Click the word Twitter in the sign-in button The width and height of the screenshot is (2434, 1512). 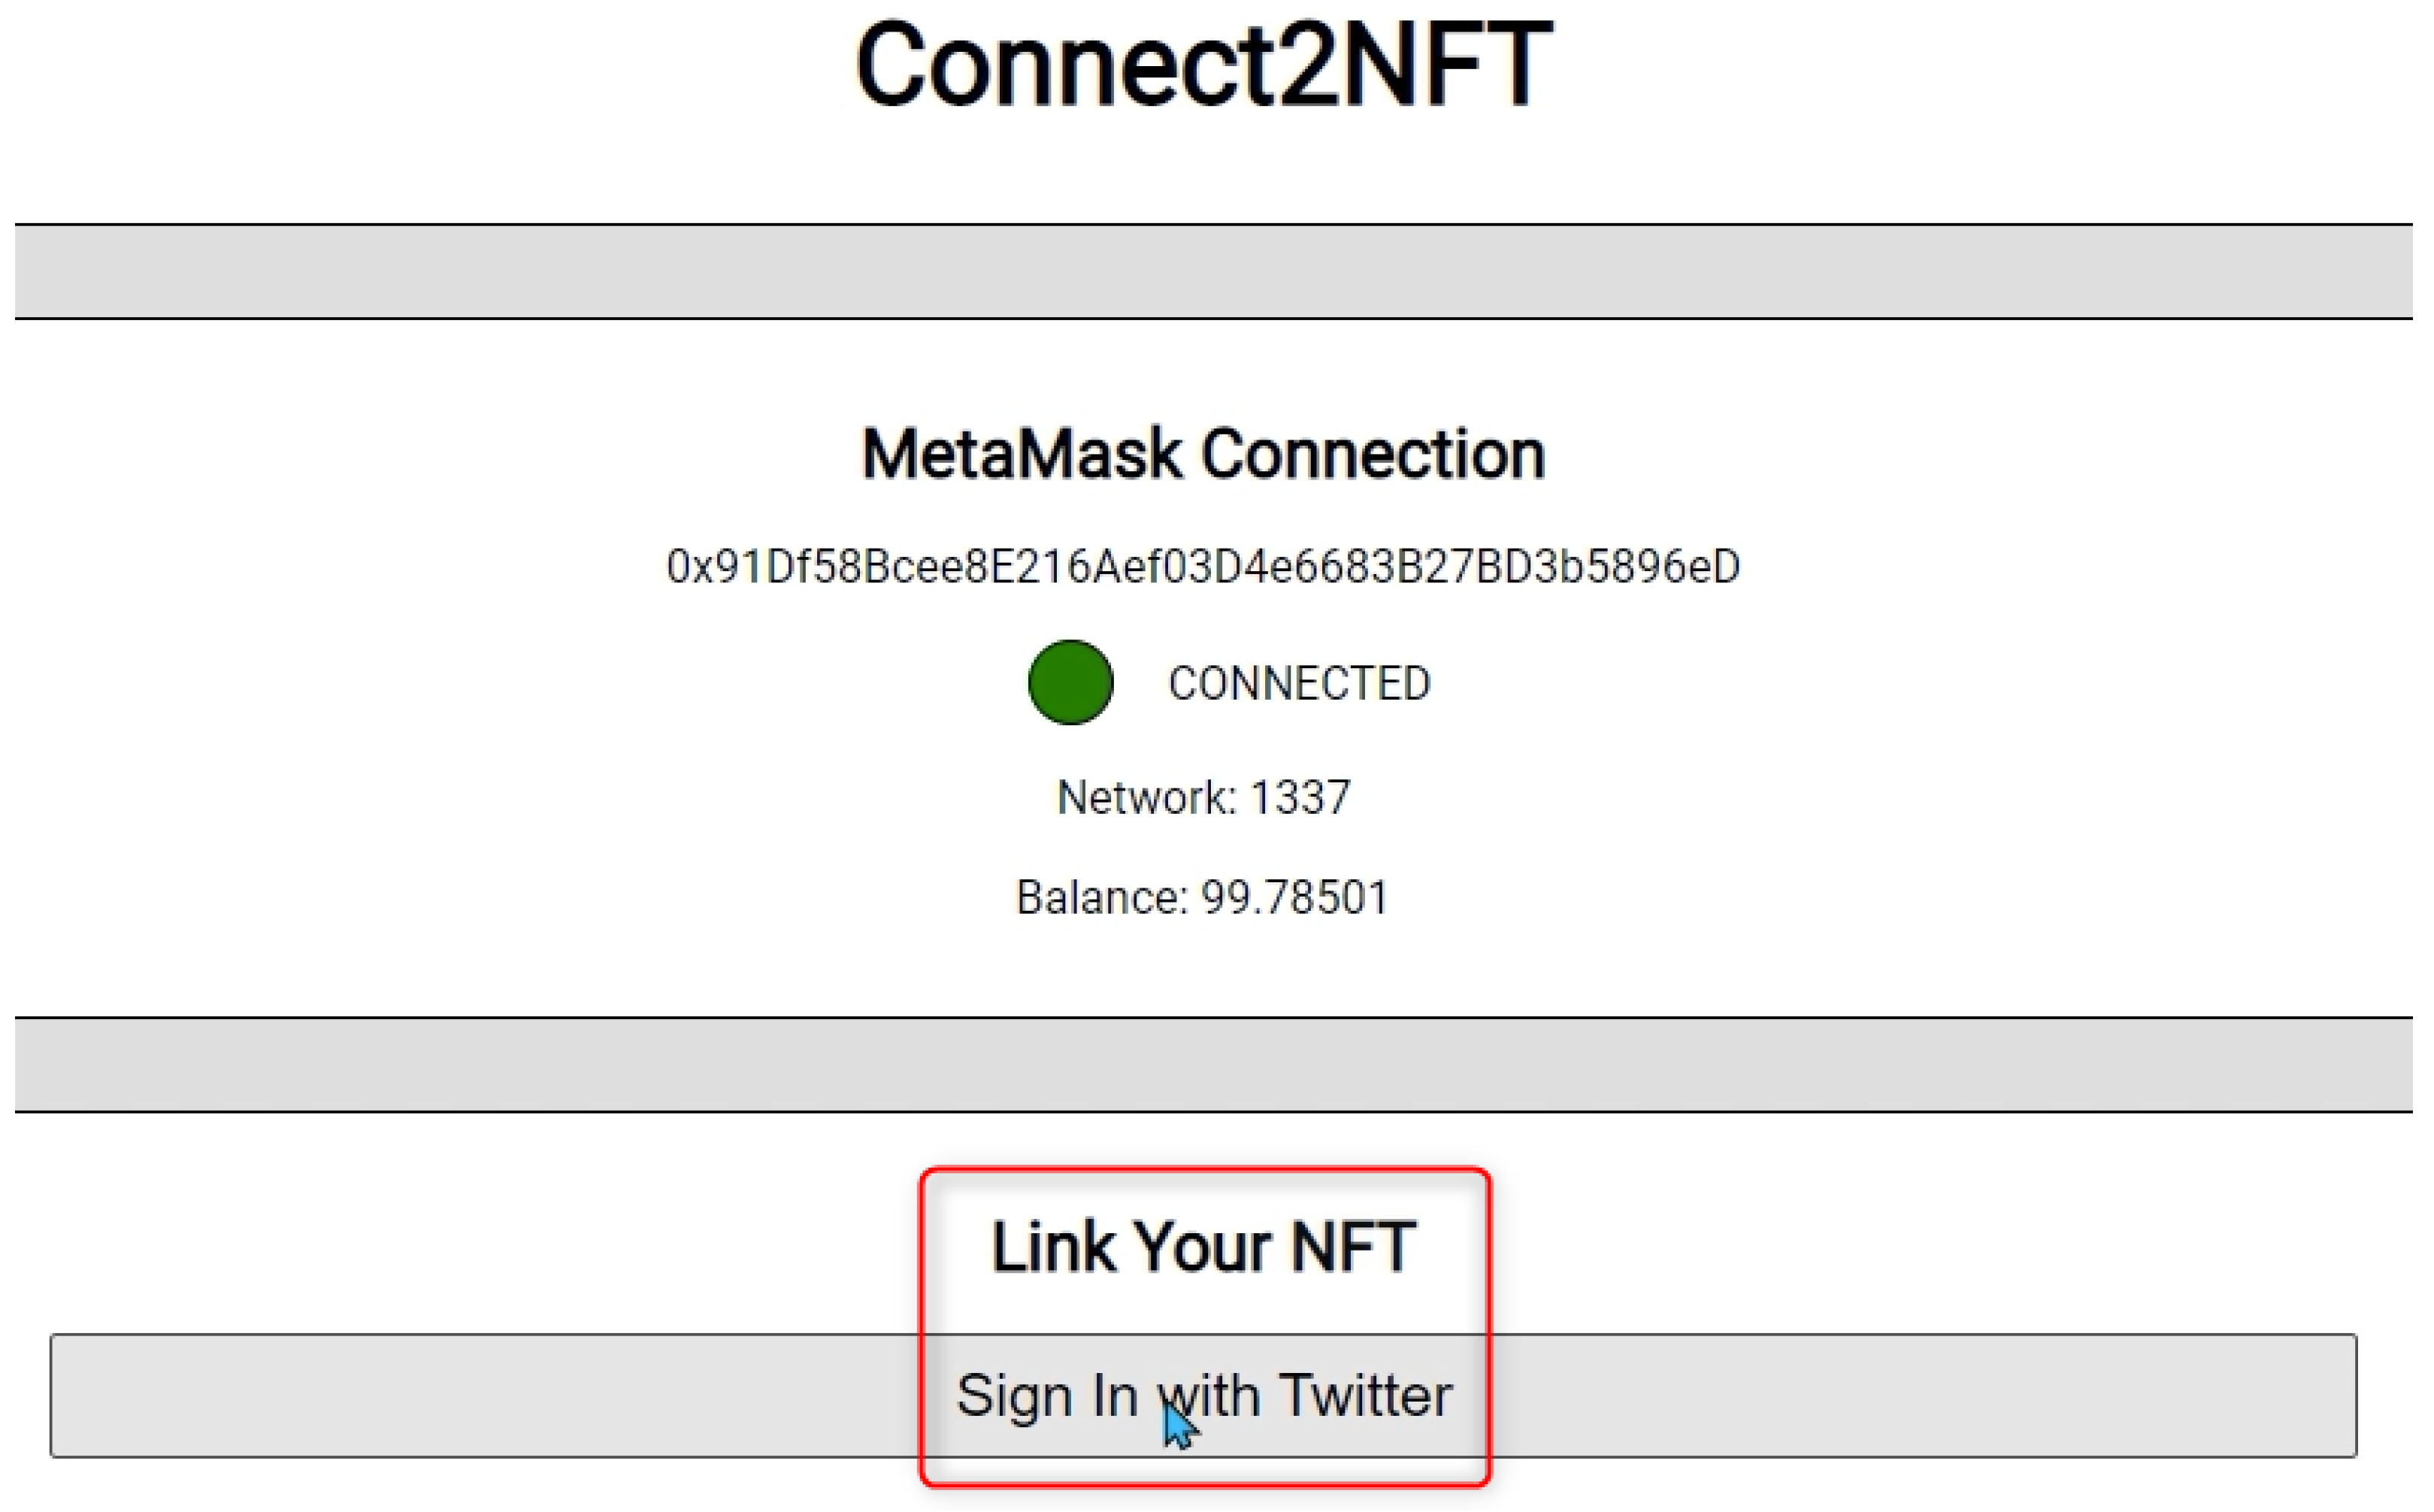point(1365,1395)
